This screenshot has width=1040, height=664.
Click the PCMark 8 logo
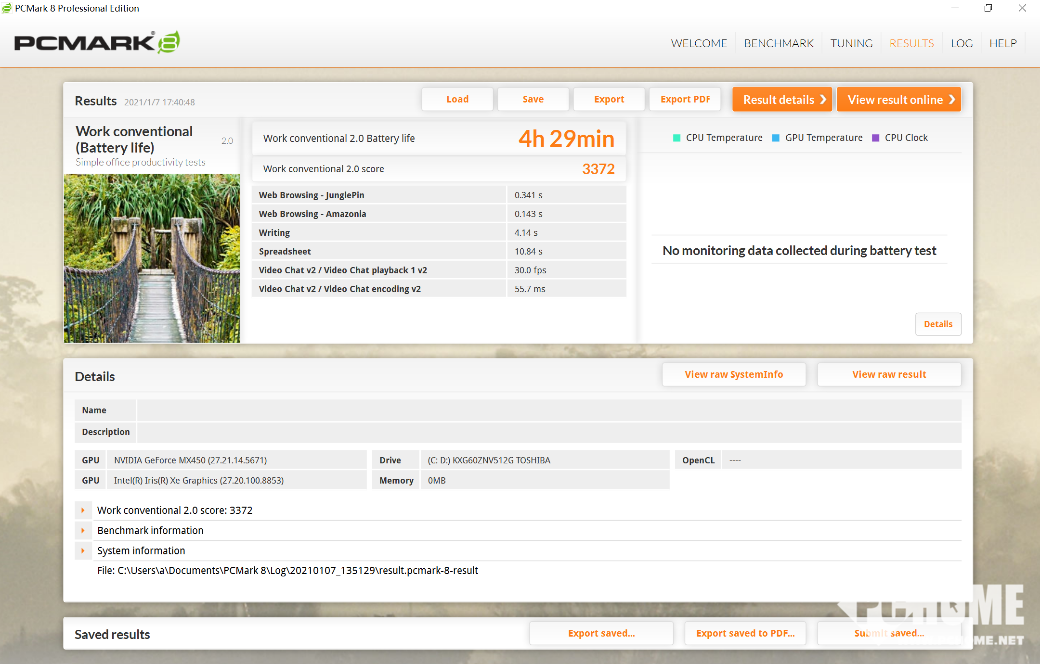pyautogui.click(x=97, y=43)
